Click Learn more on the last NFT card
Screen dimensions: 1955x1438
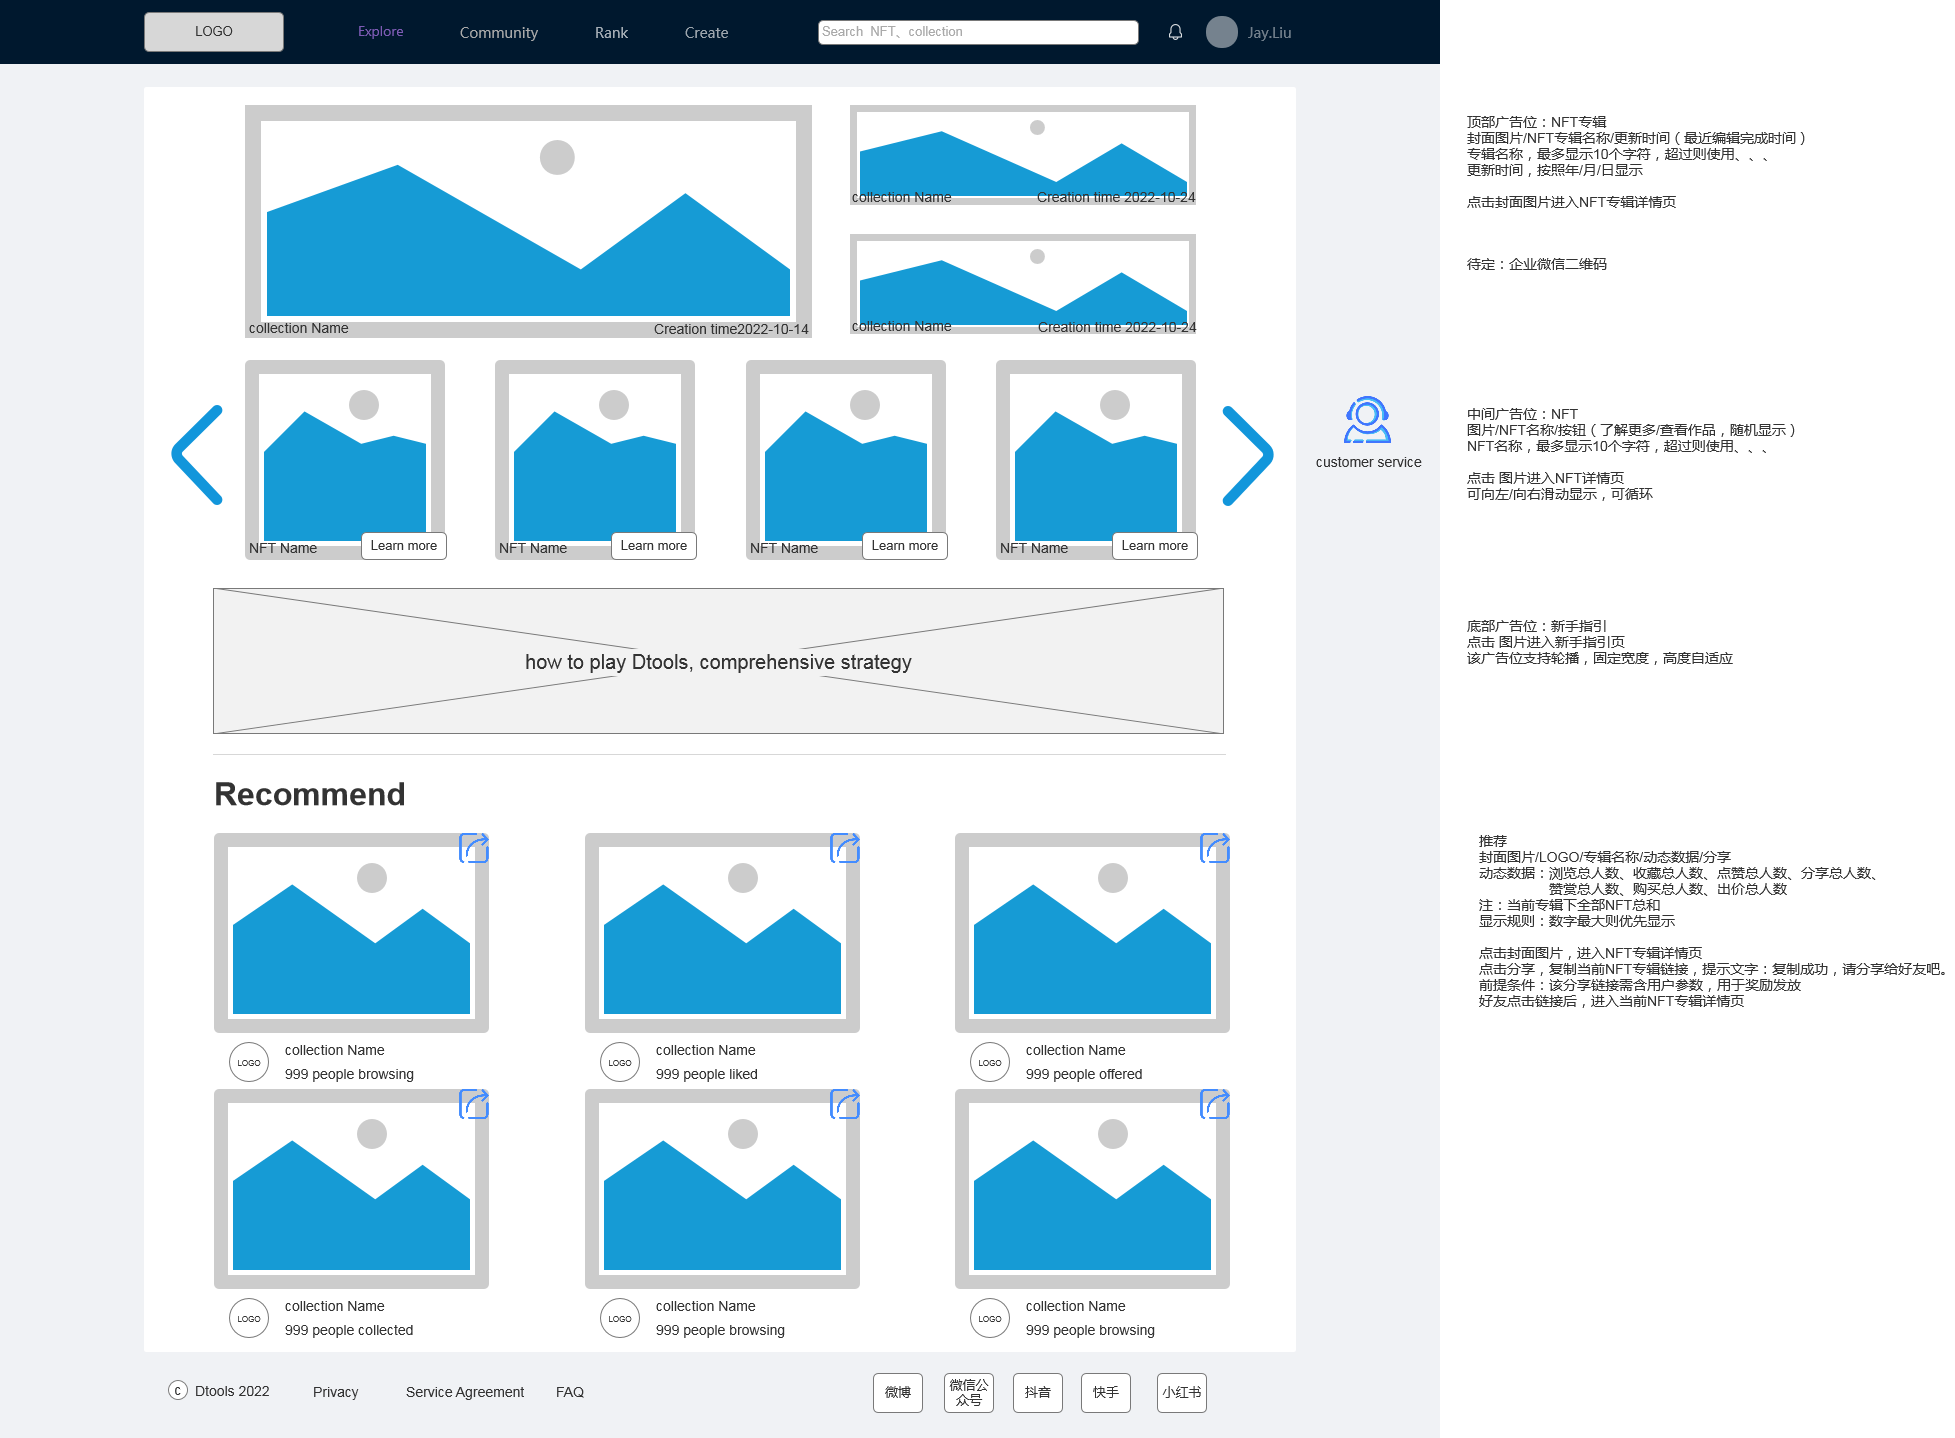coord(1154,546)
